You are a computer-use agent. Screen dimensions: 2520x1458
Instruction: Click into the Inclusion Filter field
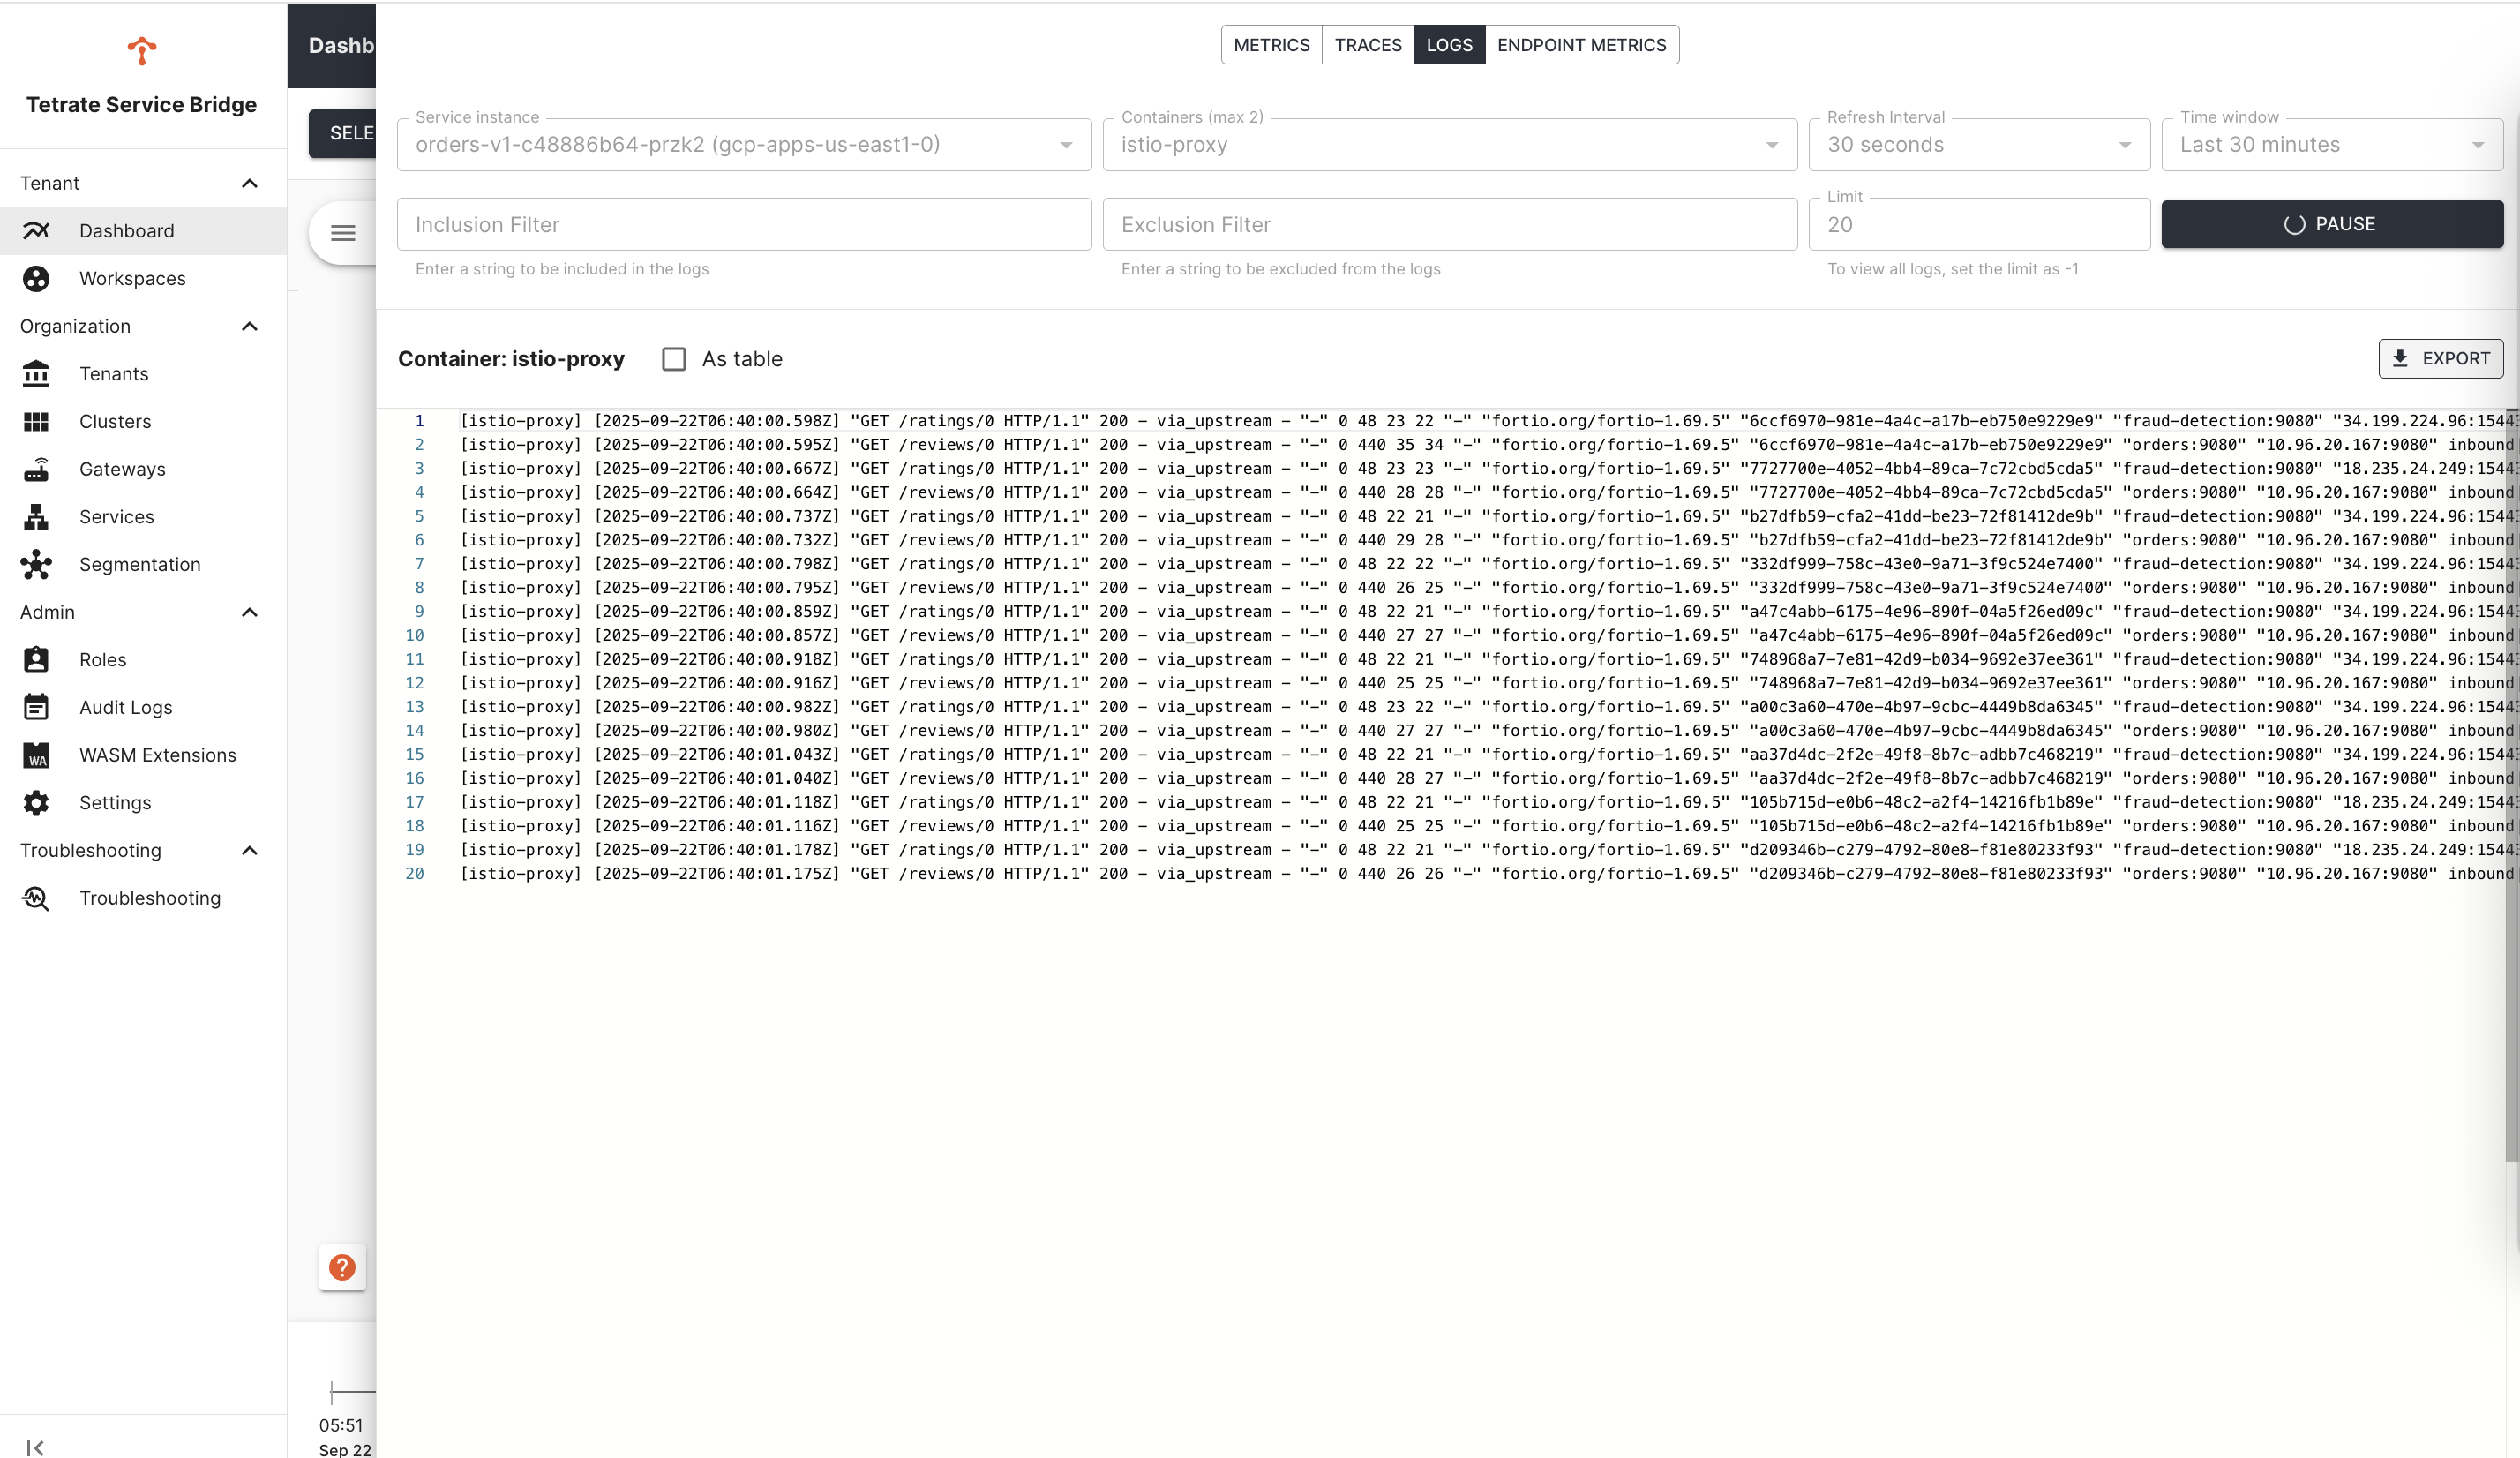click(x=743, y=225)
